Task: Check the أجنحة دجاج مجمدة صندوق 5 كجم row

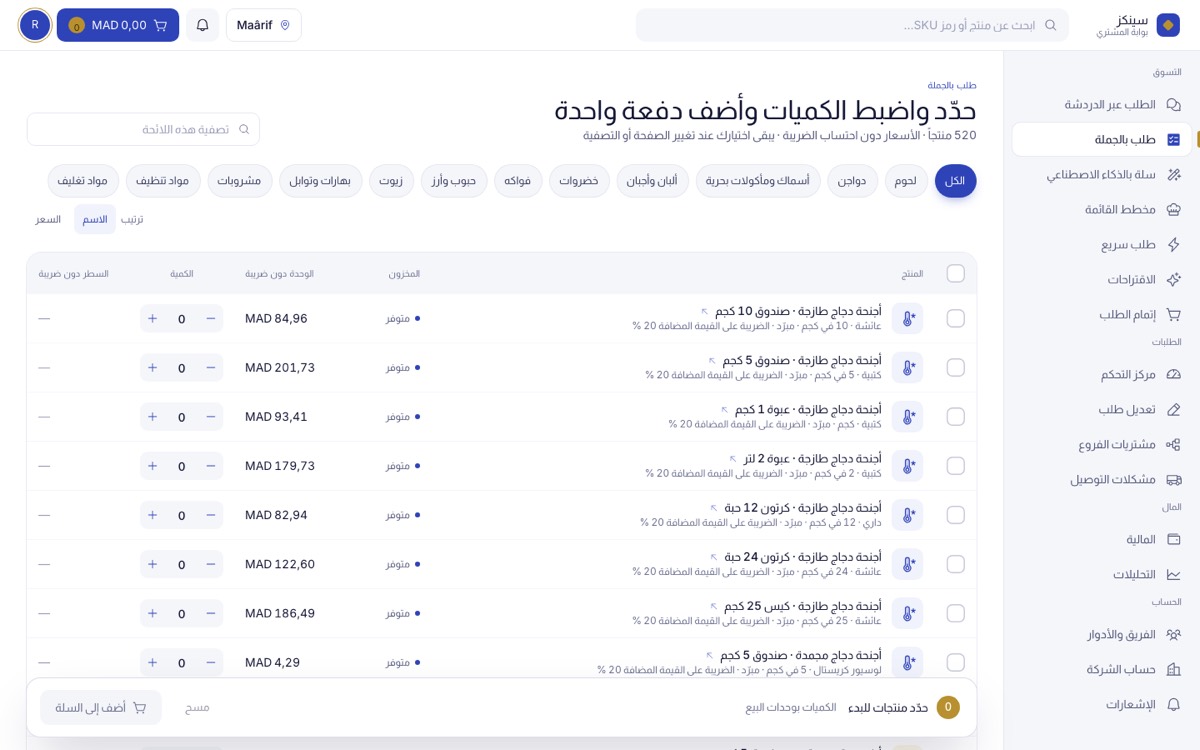Action: (x=956, y=662)
